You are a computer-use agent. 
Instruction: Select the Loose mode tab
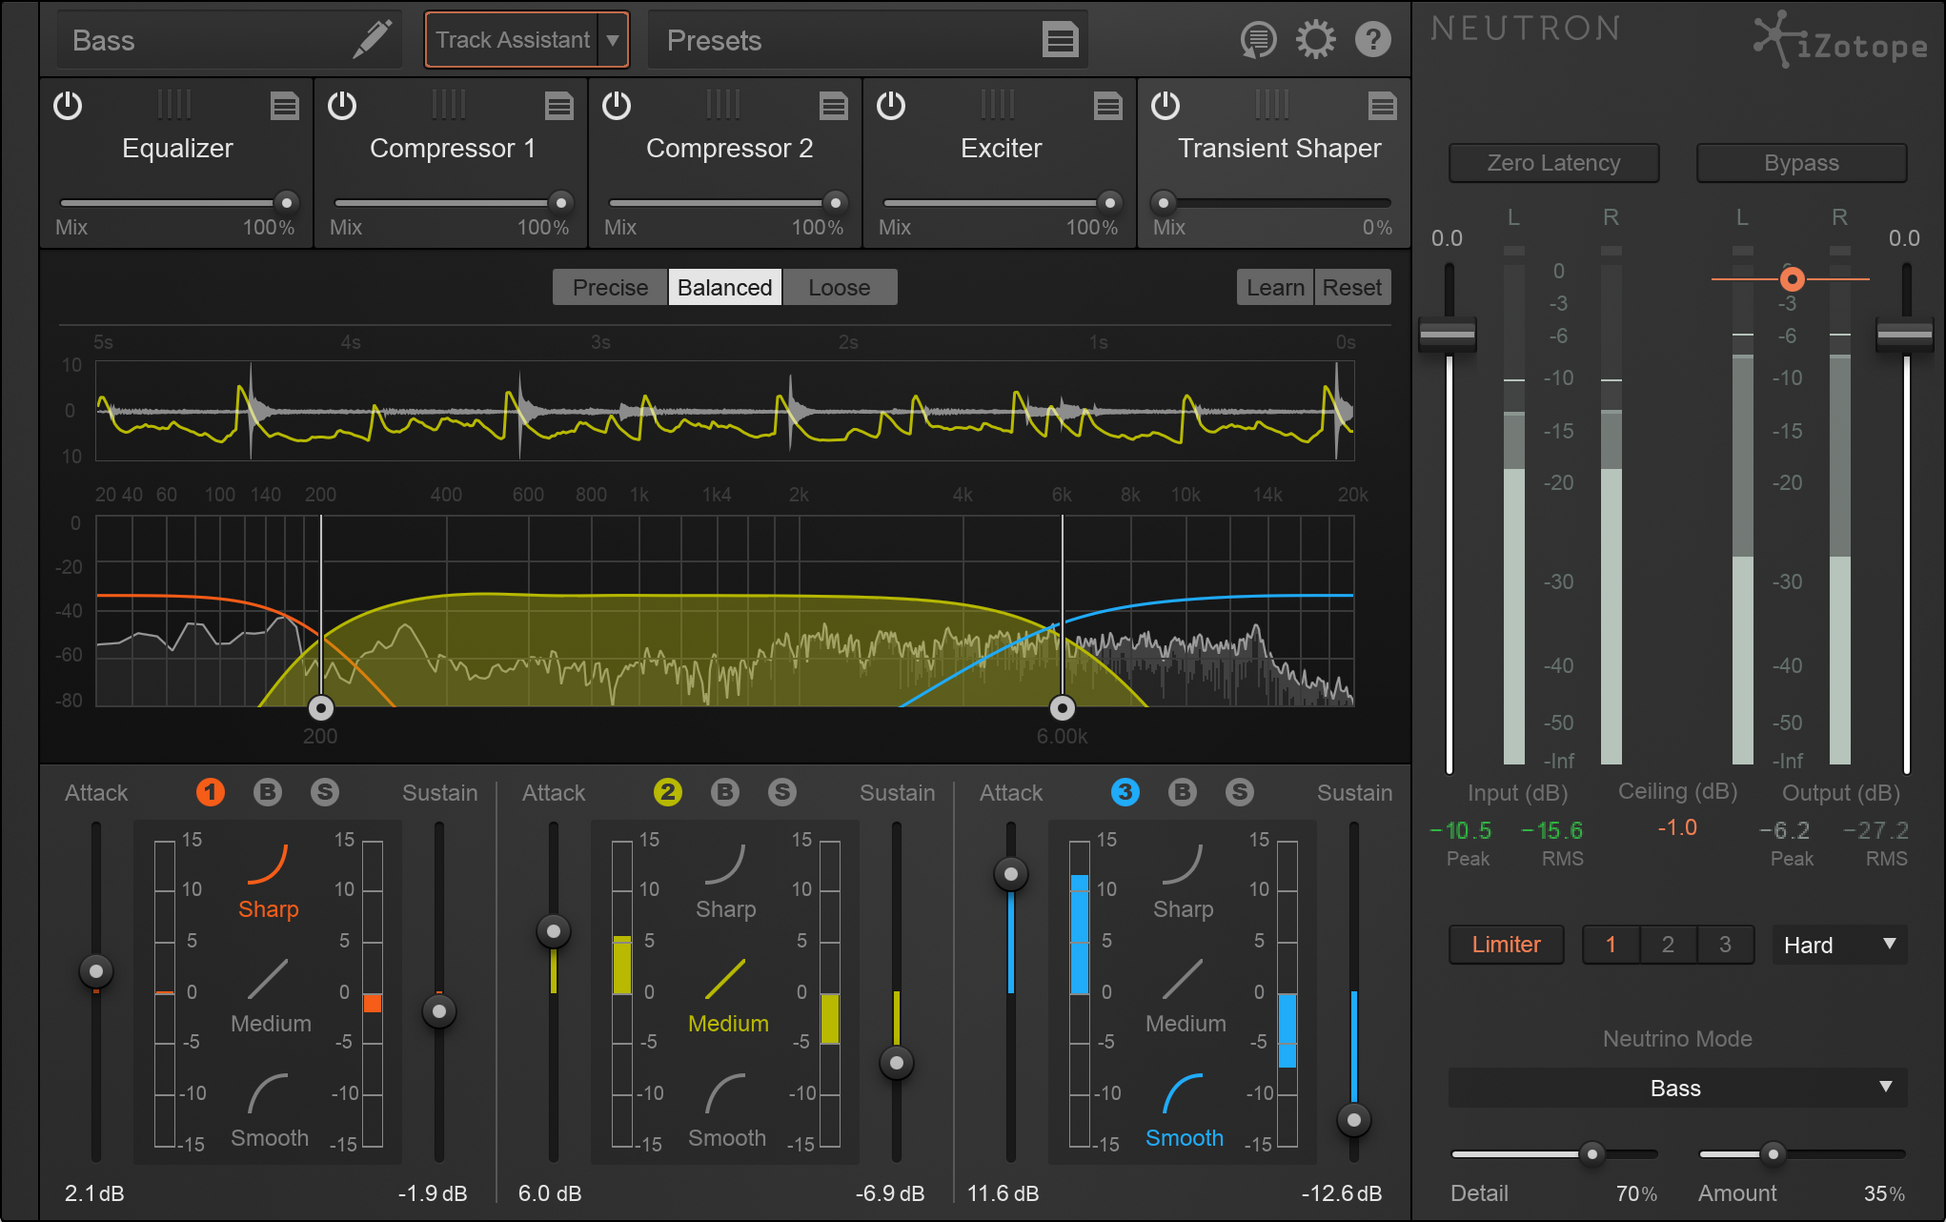(839, 288)
